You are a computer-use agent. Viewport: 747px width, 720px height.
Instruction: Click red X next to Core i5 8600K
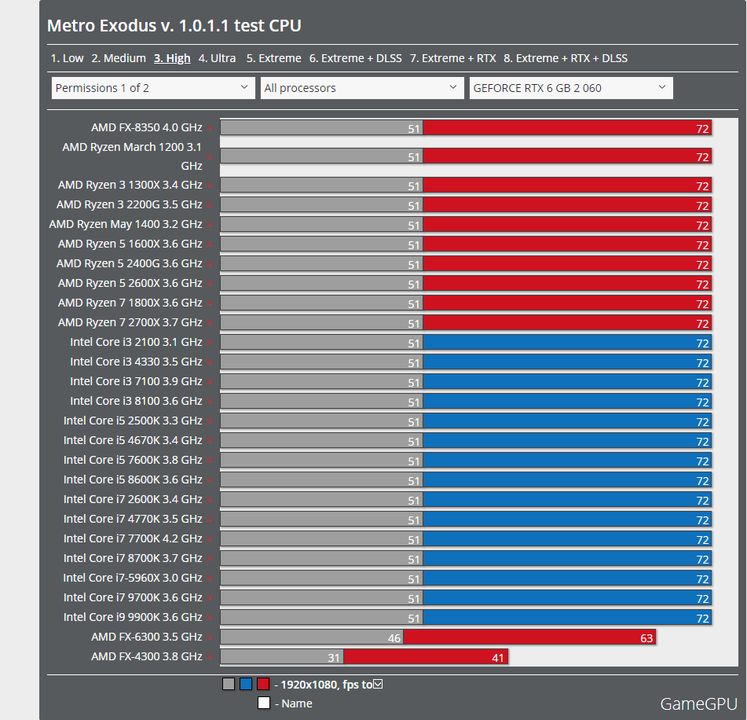coord(210,480)
